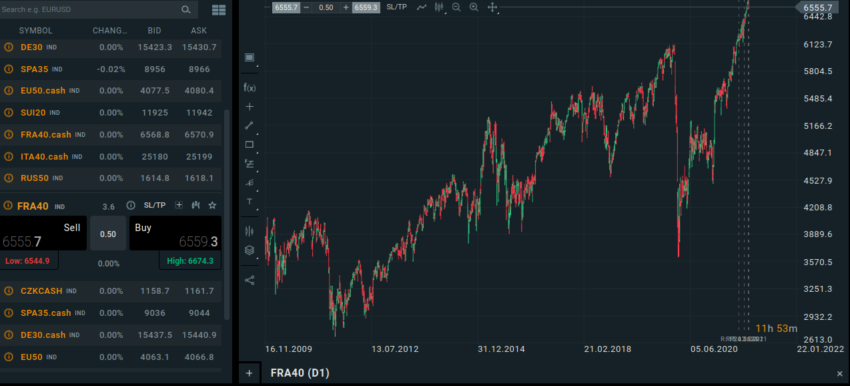Open FRA40 chart from the candlestick icon in panel

[196, 205]
